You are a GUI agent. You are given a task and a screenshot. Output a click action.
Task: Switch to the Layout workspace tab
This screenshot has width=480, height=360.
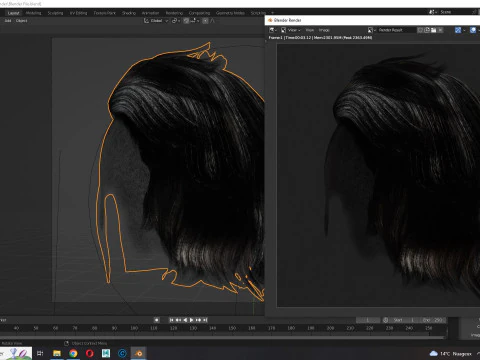[14, 13]
